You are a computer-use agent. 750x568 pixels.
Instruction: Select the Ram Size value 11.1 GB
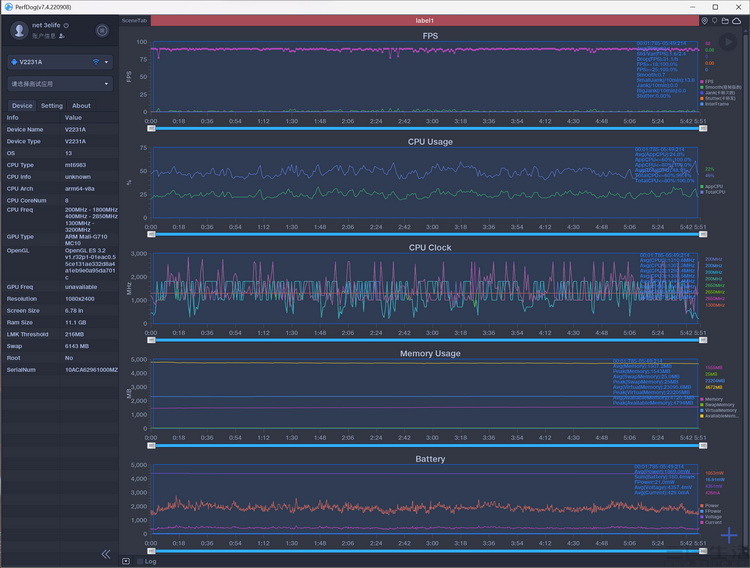[76, 323]
